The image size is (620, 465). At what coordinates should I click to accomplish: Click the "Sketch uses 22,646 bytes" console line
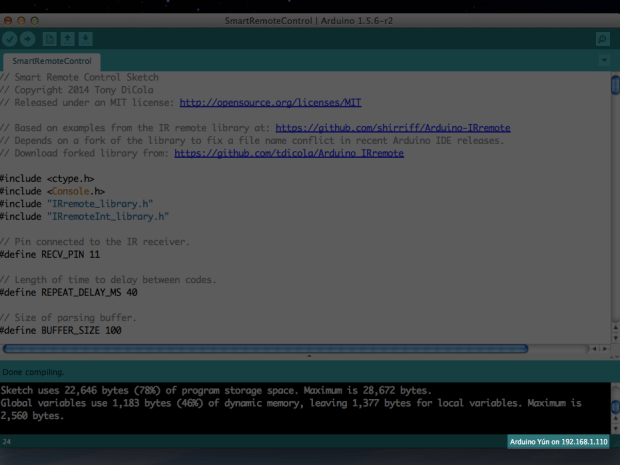click(216, 391)
